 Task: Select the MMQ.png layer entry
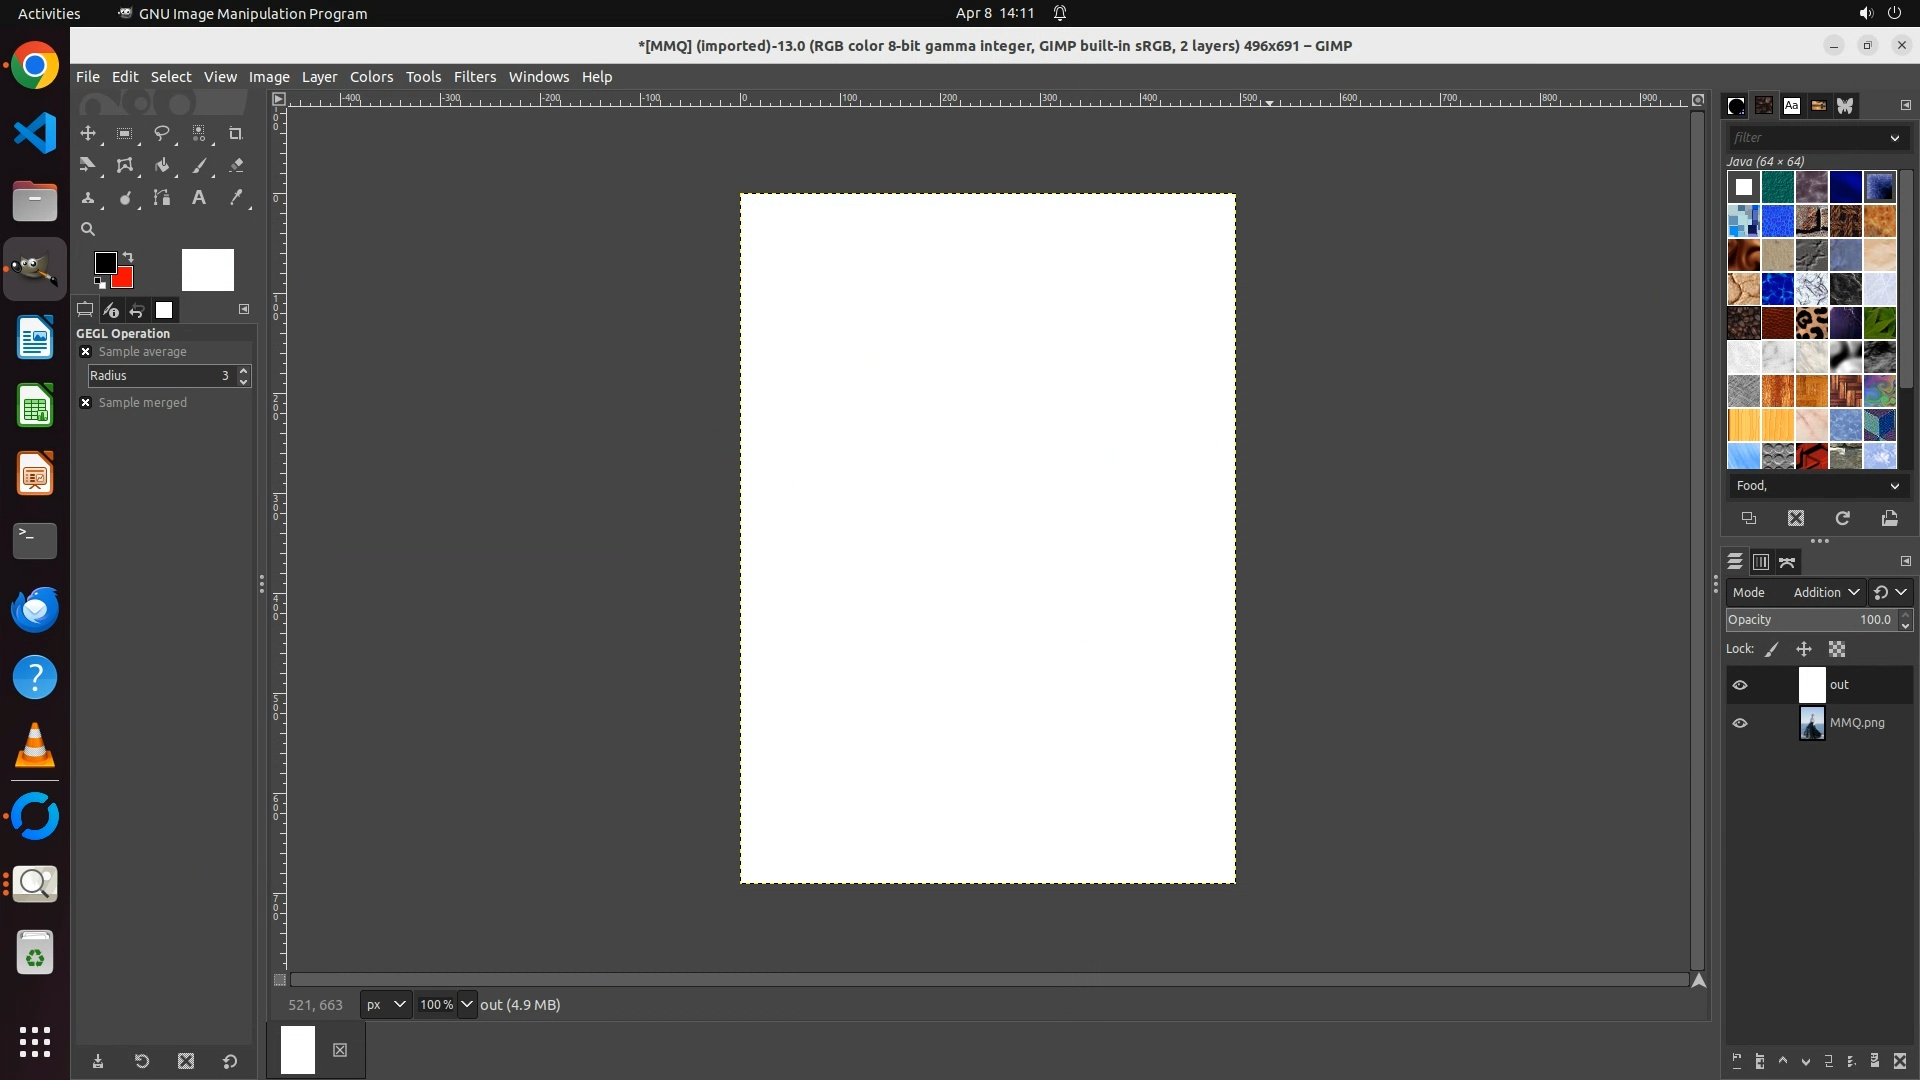(x=1856, y=723)
